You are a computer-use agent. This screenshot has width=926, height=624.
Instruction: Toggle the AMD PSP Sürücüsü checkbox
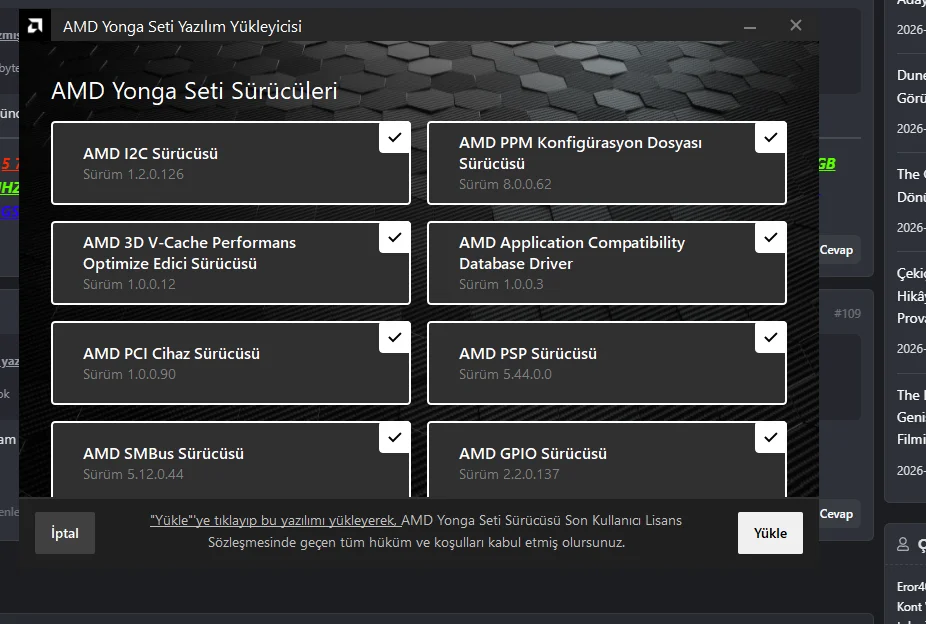click(770, 338)
